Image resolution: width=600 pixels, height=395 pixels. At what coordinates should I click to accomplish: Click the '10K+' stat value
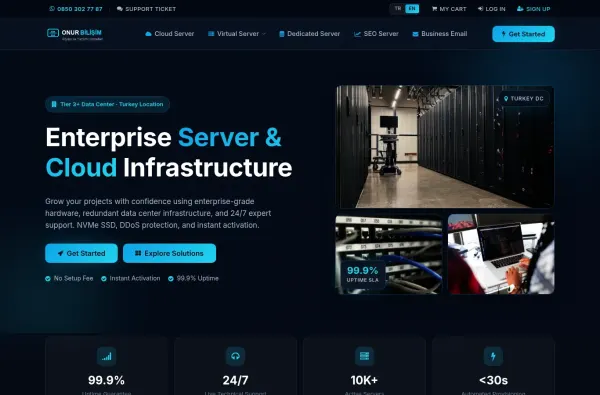pyautogui.click(x=364, y=380)
